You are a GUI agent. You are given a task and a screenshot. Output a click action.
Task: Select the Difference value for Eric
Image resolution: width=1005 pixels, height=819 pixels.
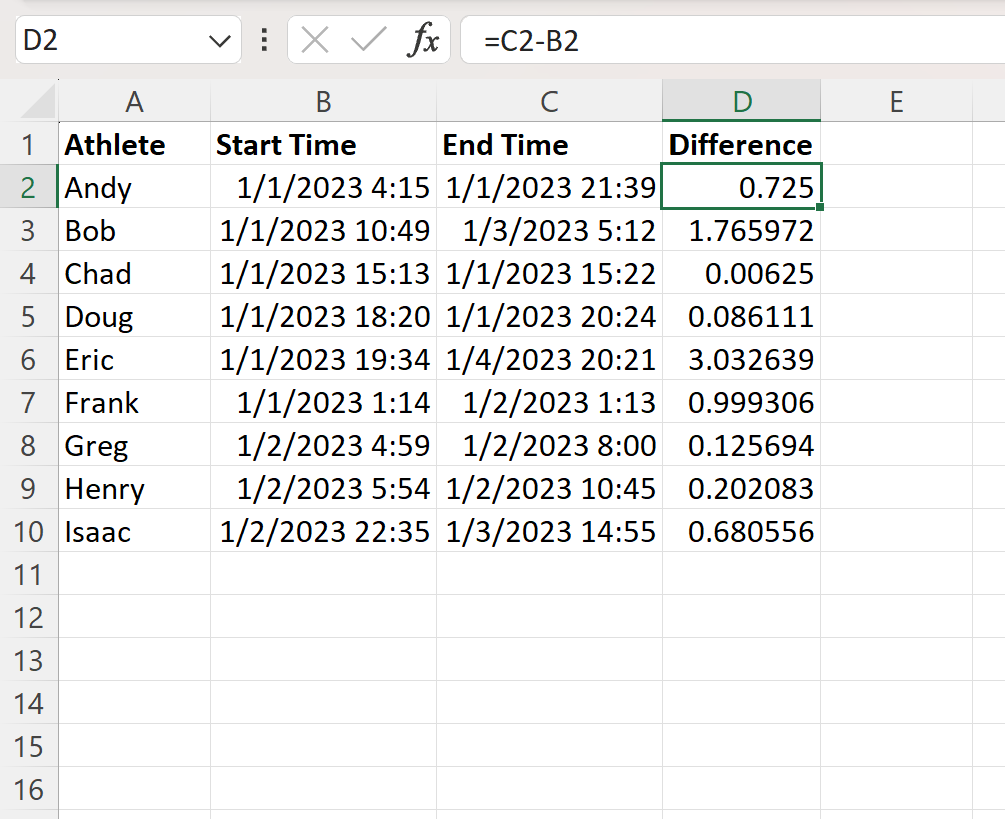[740, 359]
